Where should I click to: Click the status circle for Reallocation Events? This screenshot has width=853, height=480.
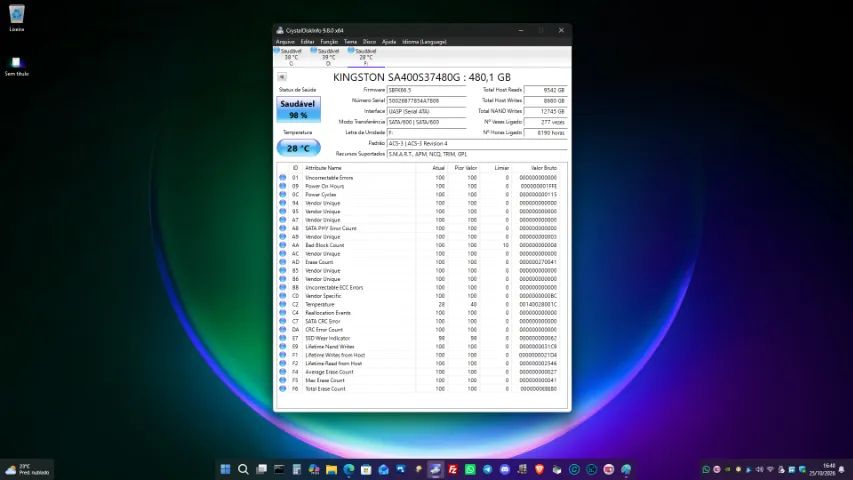coord(282,312)
